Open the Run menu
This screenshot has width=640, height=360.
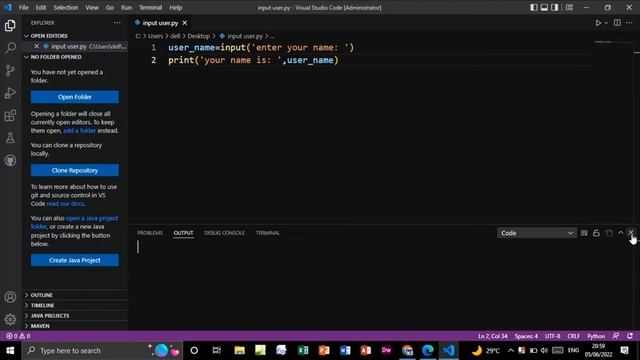coord(126,7)
